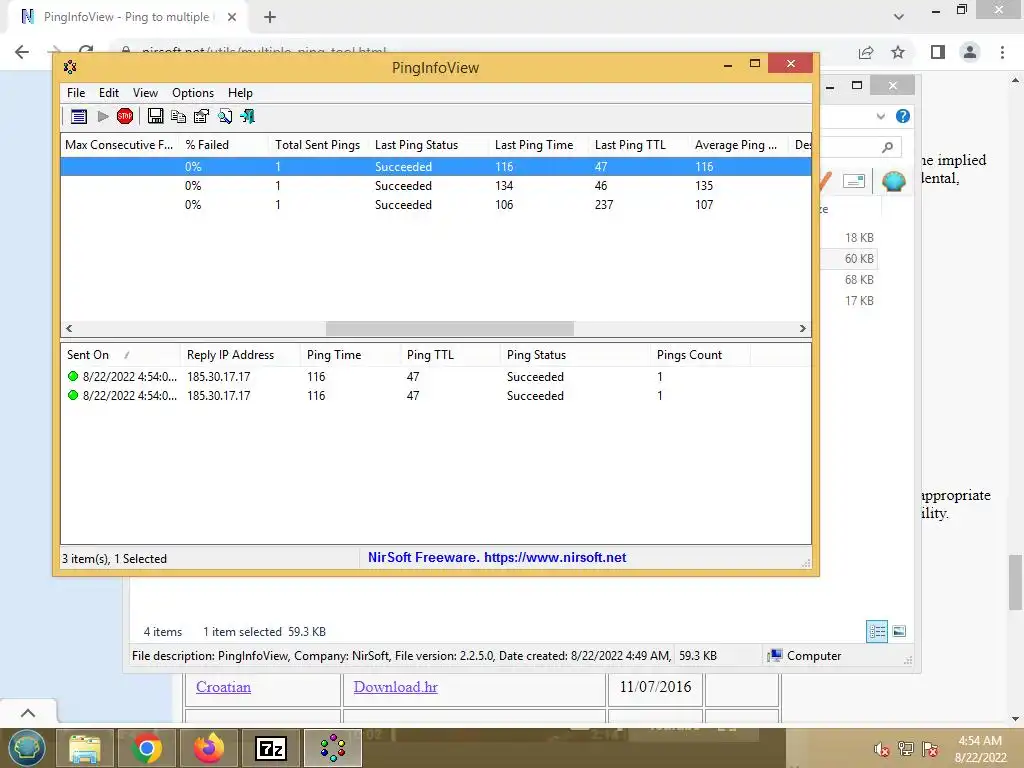Open the View menu

tap(145, 93)
